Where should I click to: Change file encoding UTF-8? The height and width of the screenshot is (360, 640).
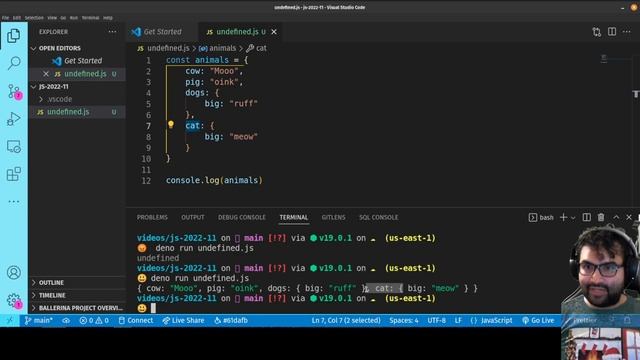(x=436, y=320)
